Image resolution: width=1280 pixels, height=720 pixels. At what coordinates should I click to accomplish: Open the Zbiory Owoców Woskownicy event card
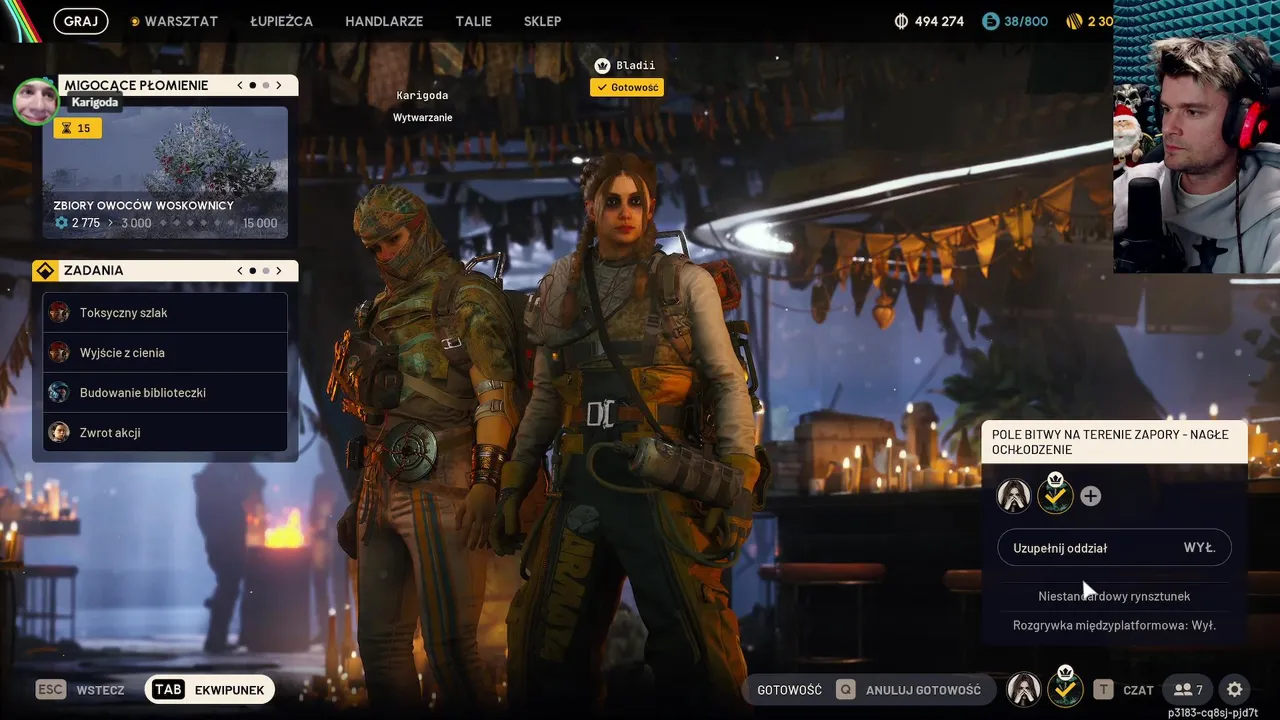point(165,172)
